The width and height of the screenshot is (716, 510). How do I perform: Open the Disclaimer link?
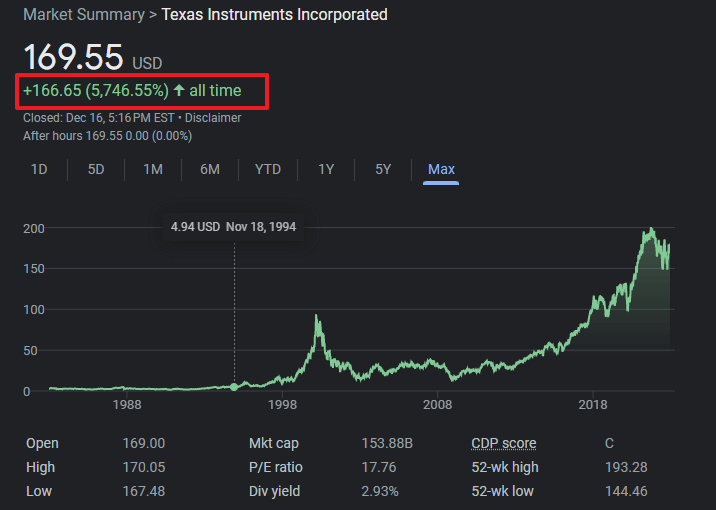(213, 118)
